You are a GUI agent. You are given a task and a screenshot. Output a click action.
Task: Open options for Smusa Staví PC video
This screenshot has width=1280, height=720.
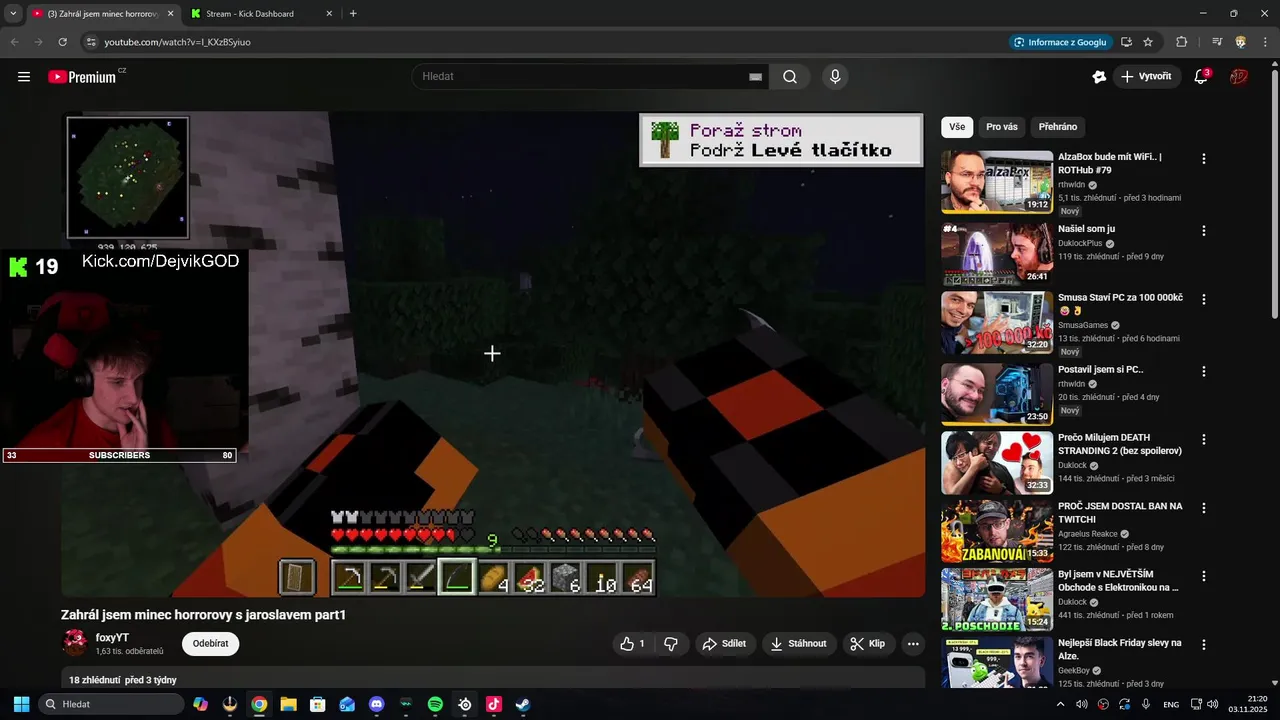1204,300
